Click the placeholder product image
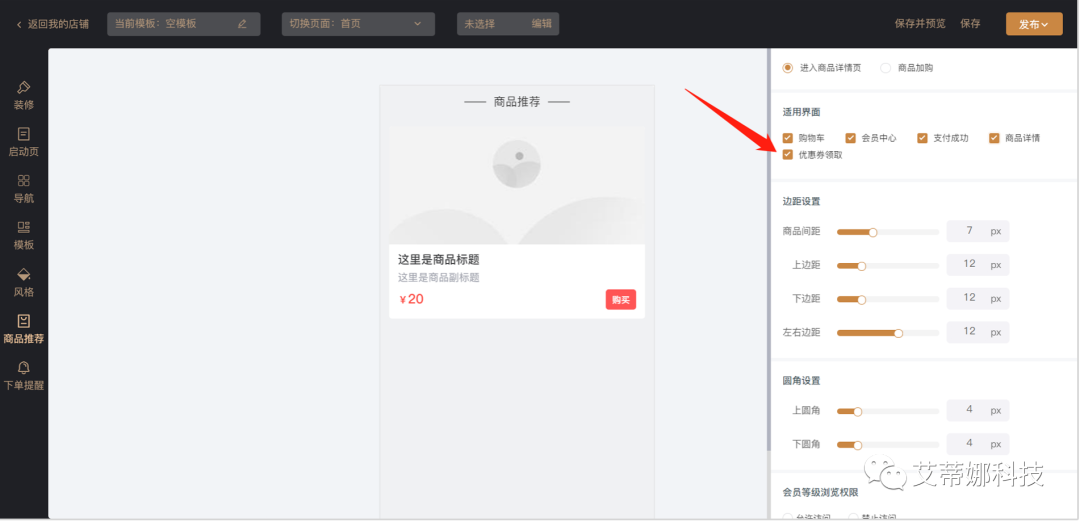The height and width of the screenshot is (522, 1080). [x=517, y=185]
